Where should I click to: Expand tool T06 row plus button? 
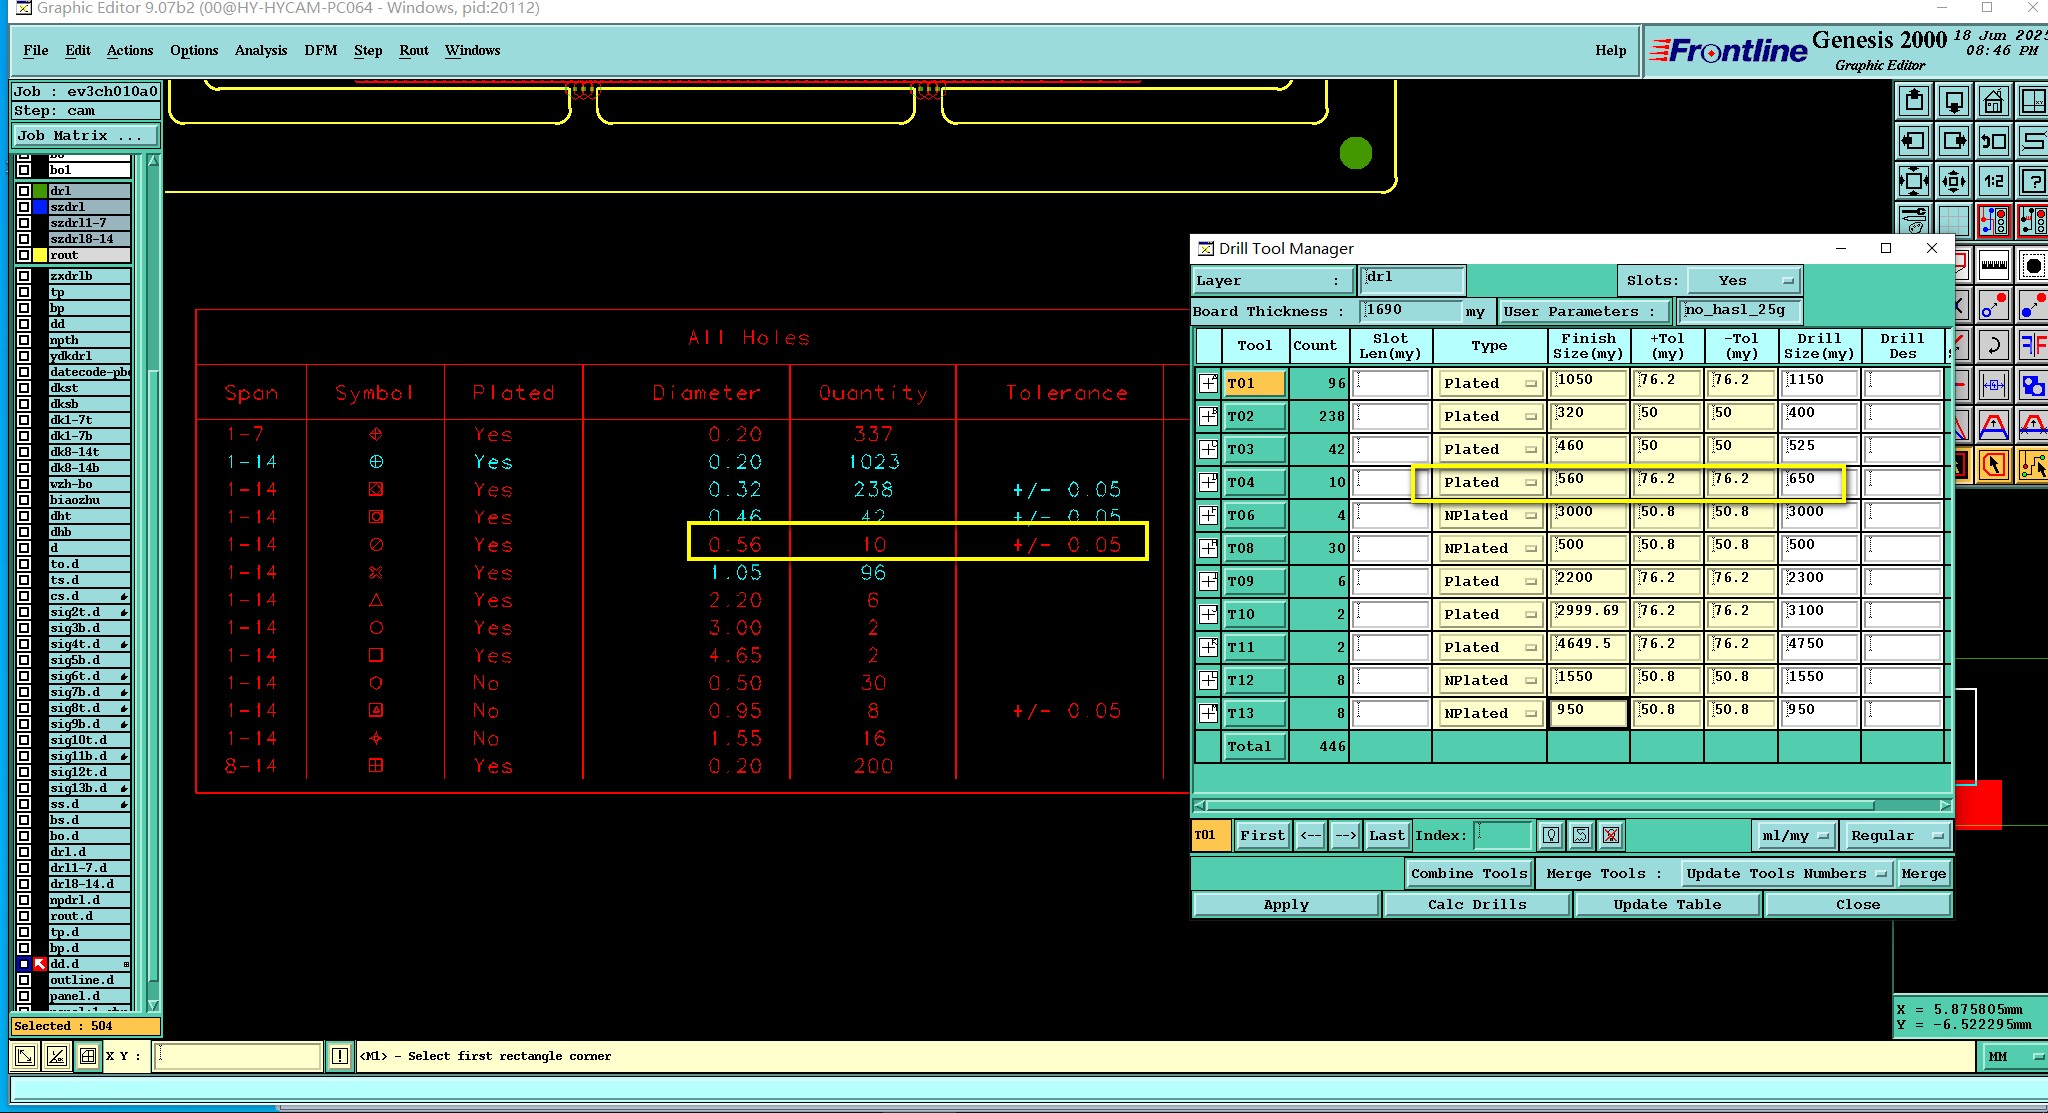[1208, 515]
